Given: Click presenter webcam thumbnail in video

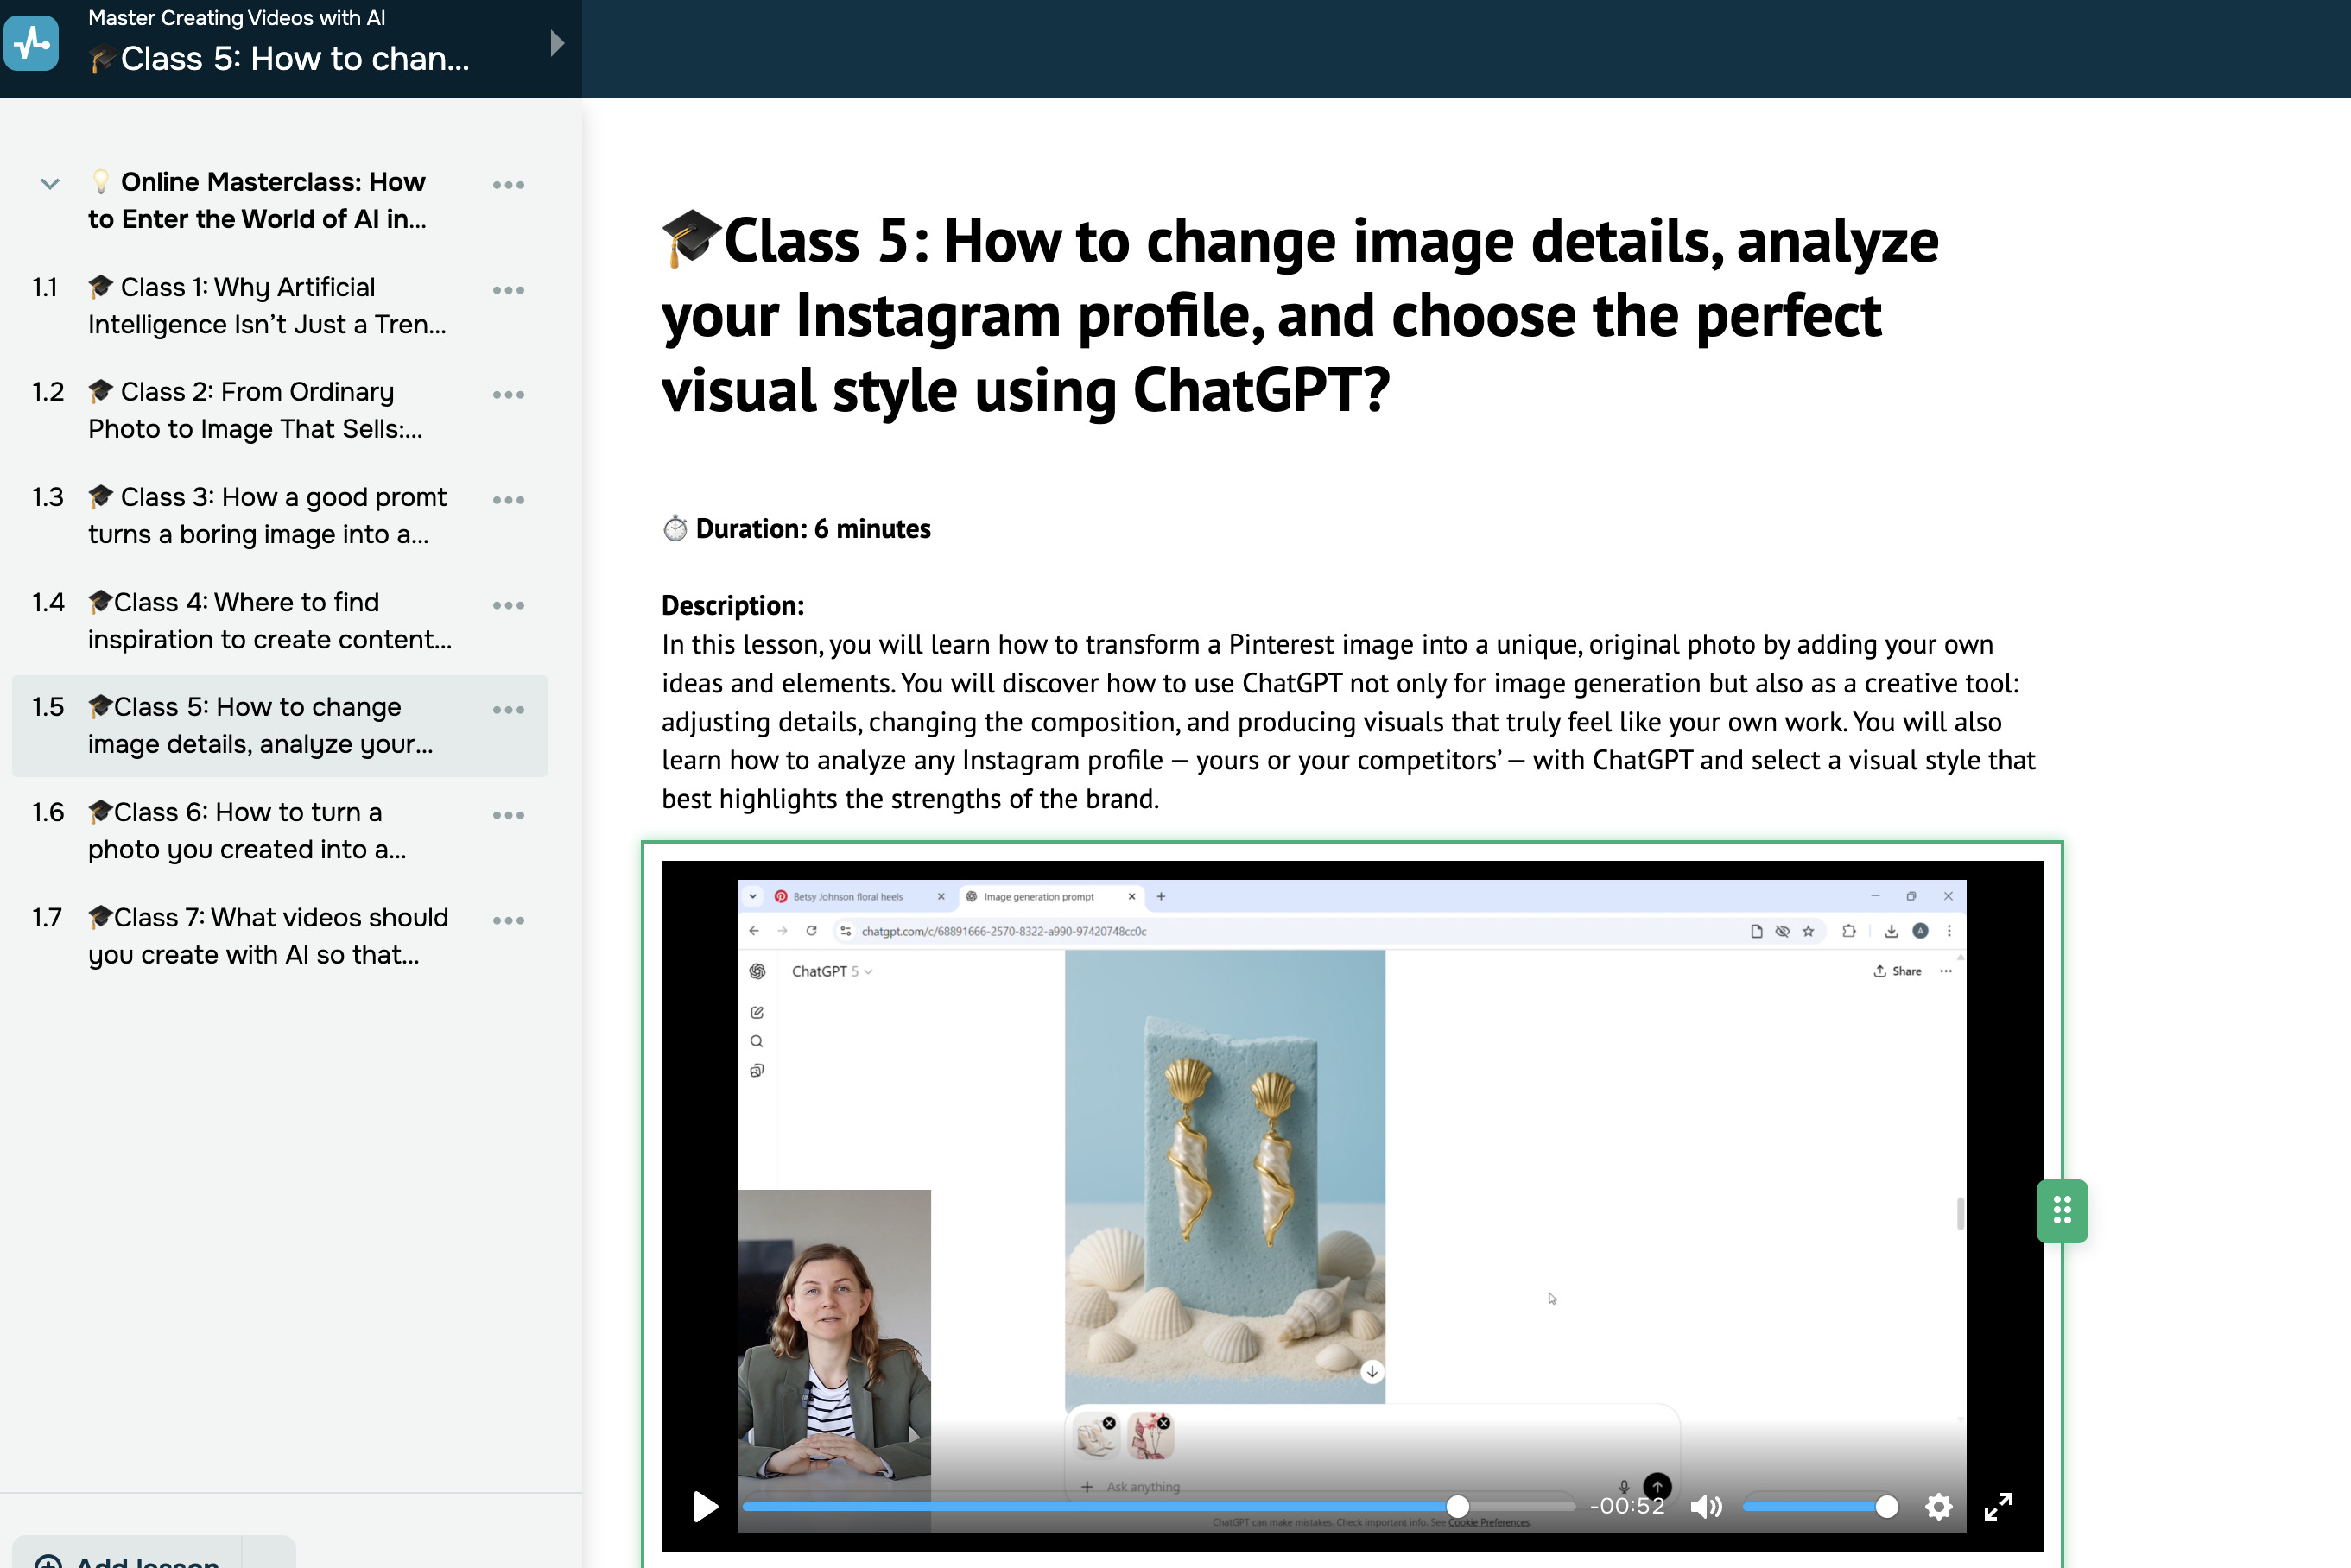Looking at the screenshot, I should (x=834, y=1360).
